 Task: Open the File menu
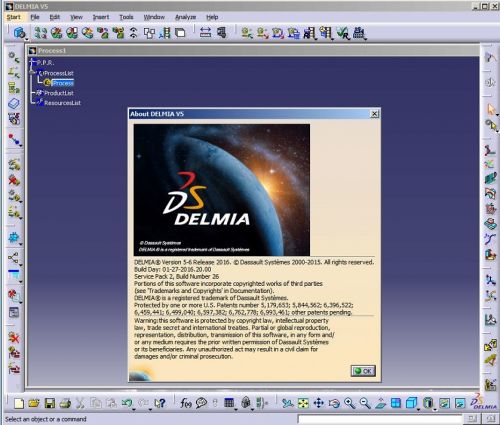click(x=35, y=17)
